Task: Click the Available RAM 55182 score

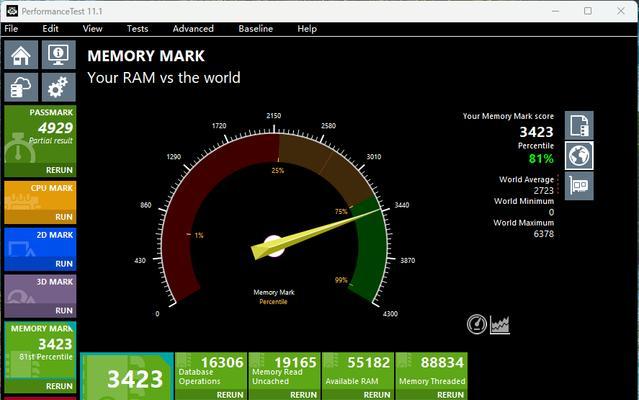Action: pyautogui.click(x=368, y=362)
